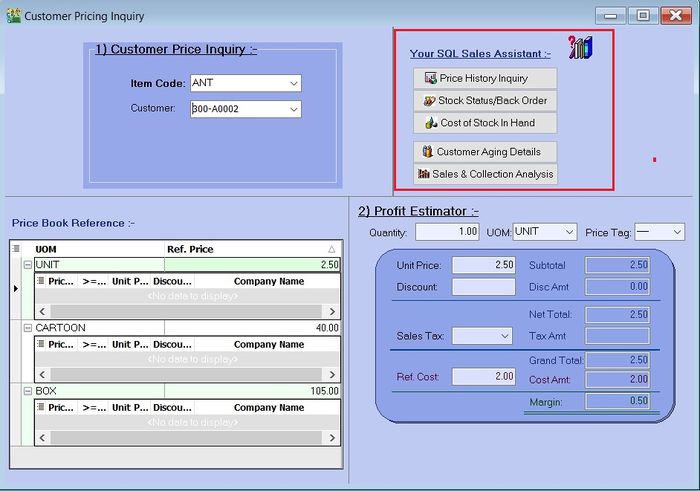Click the app icon in title bar

[x=13, y=16]
